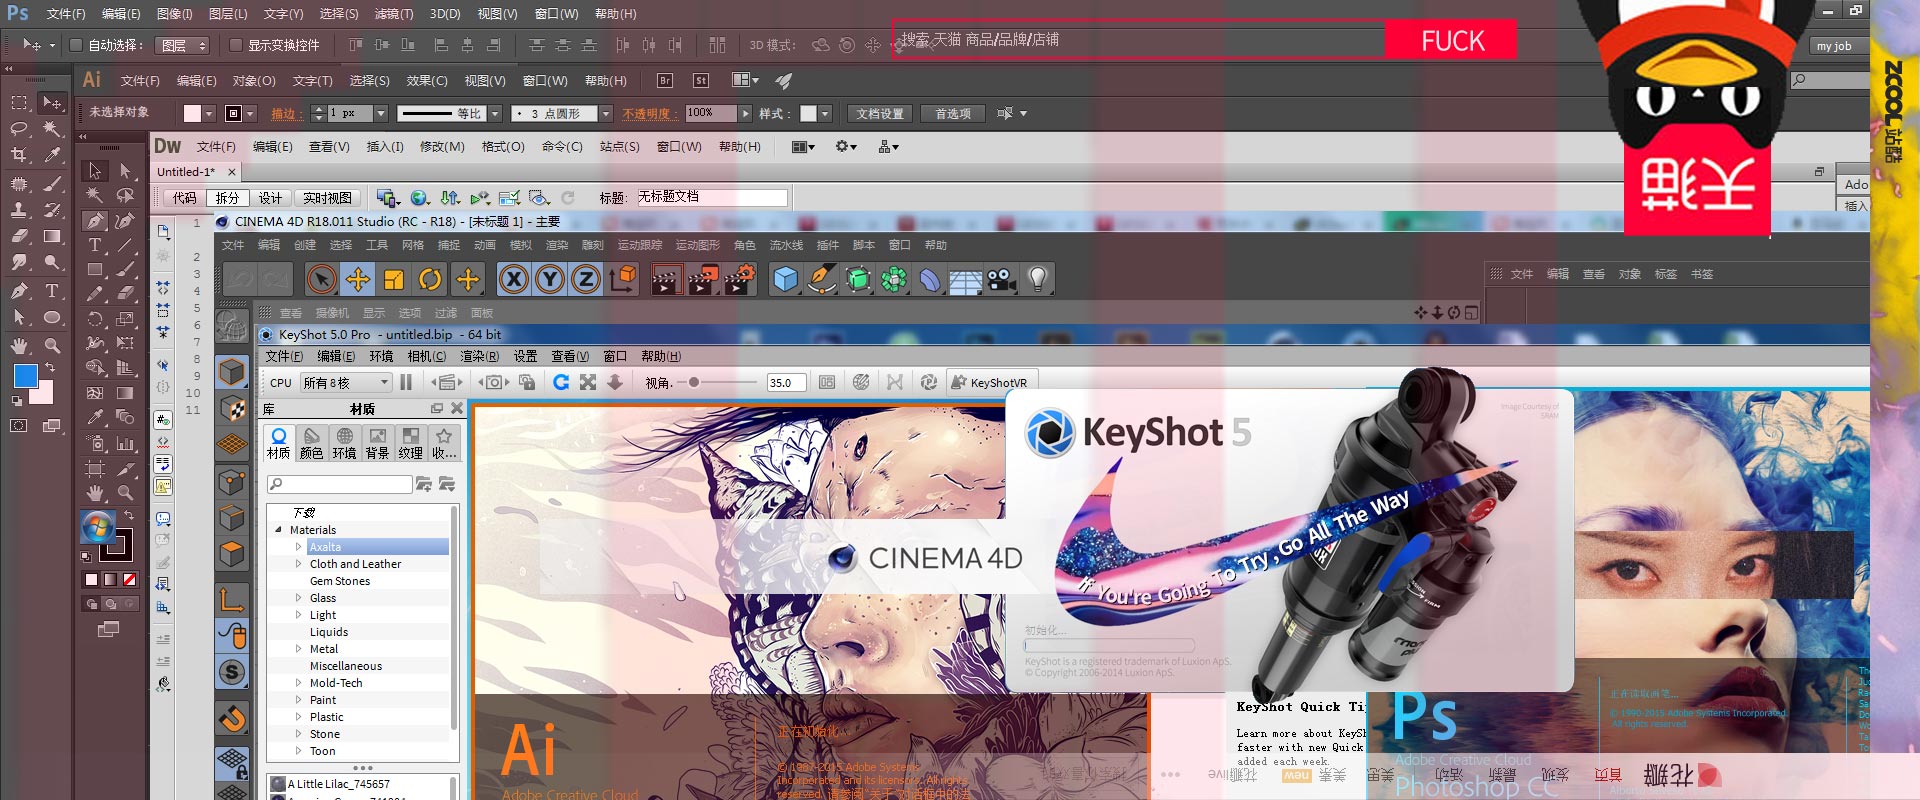The image size is (1920, 800).
Task: Switch to KeyShot 环境 library tab
Action: click(344, 443)
